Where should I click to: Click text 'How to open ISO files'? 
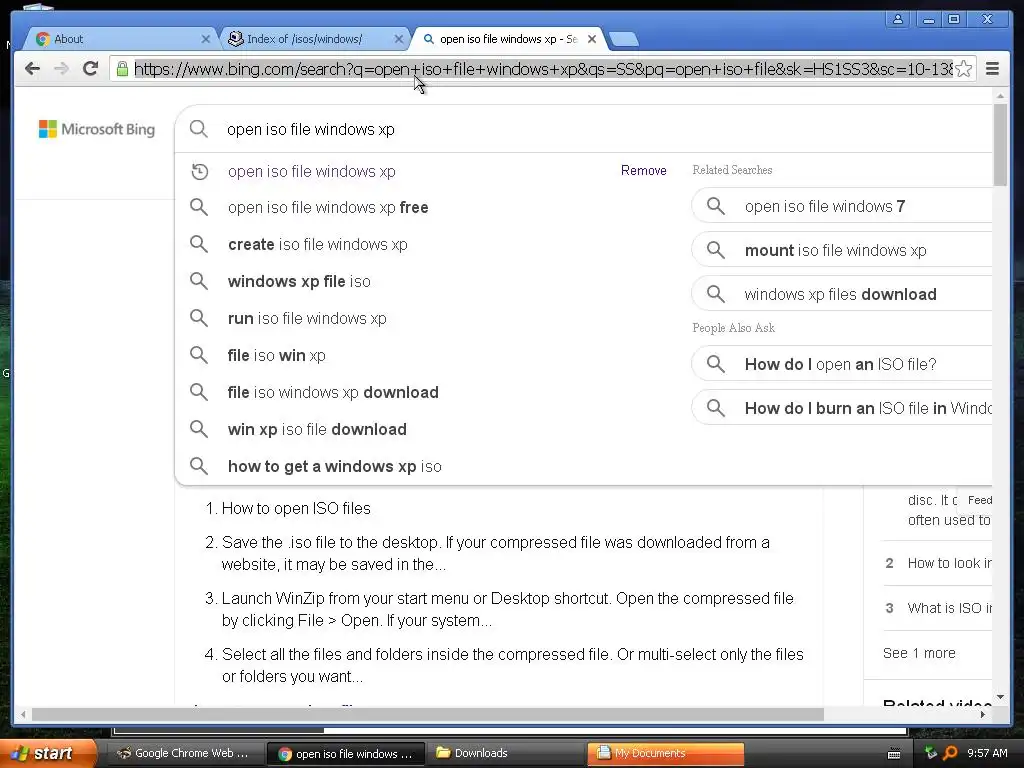click(x=296, y=508)
